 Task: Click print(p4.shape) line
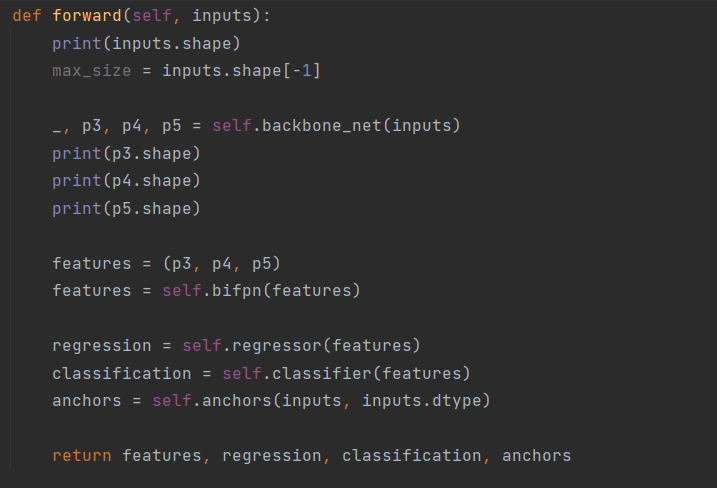[126, 181]
